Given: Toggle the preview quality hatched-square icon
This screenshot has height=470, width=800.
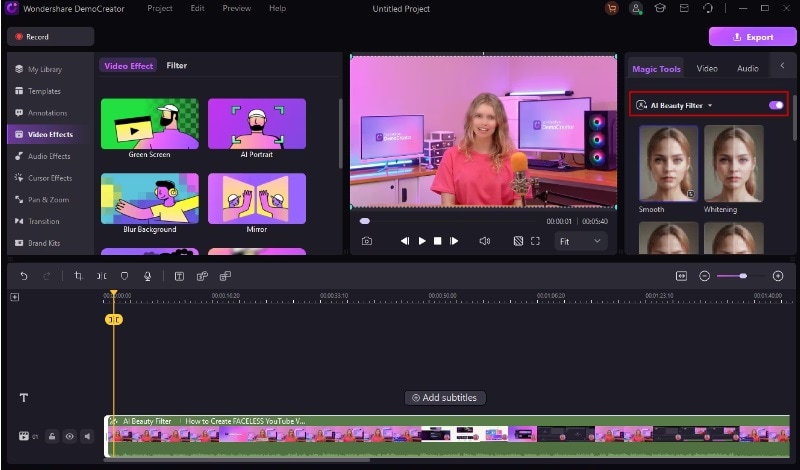Looking at the screenshot, I should click(518, 241).
